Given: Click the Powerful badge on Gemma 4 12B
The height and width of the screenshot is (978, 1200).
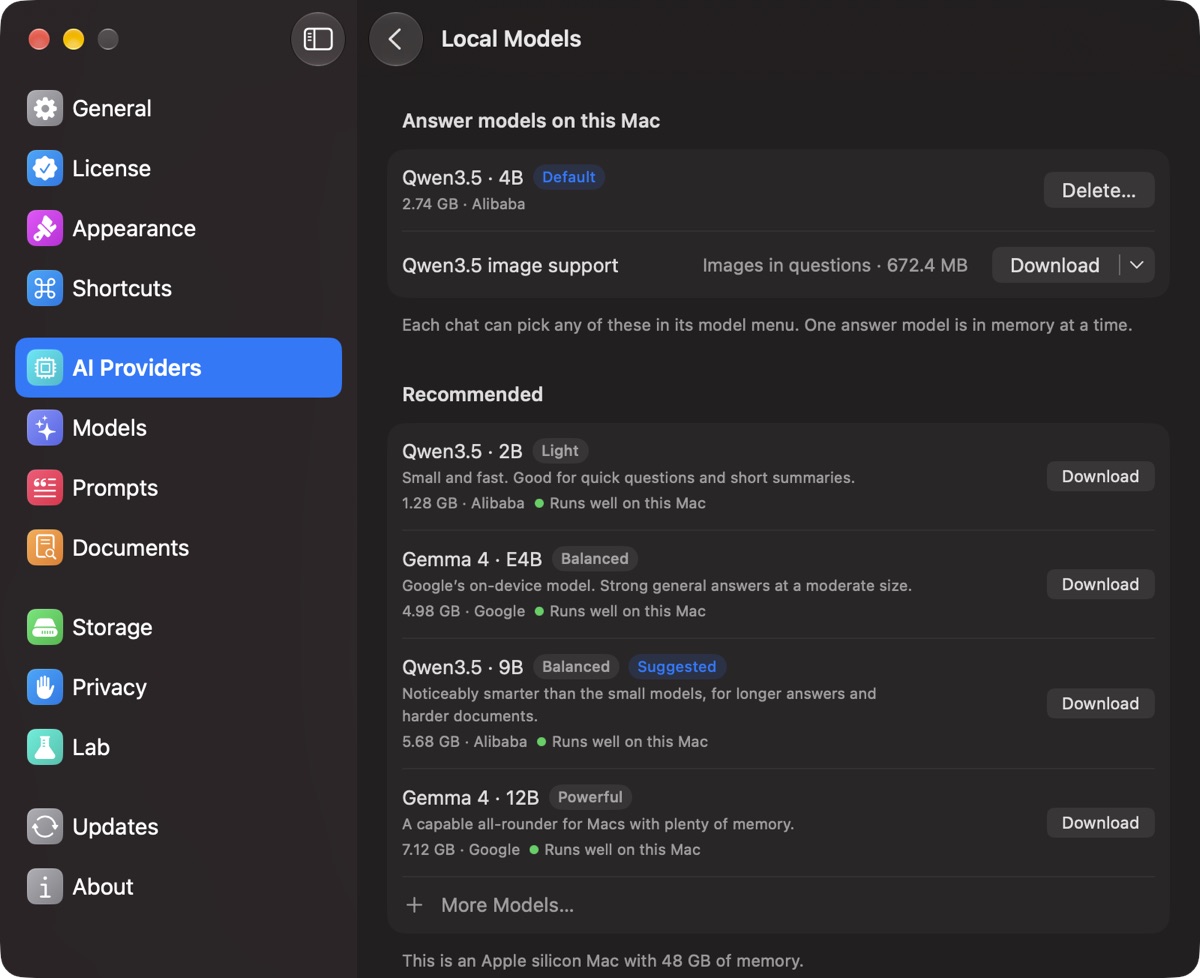Looking at the screenshot, I should pyautogui.click(x=590, y=797).
